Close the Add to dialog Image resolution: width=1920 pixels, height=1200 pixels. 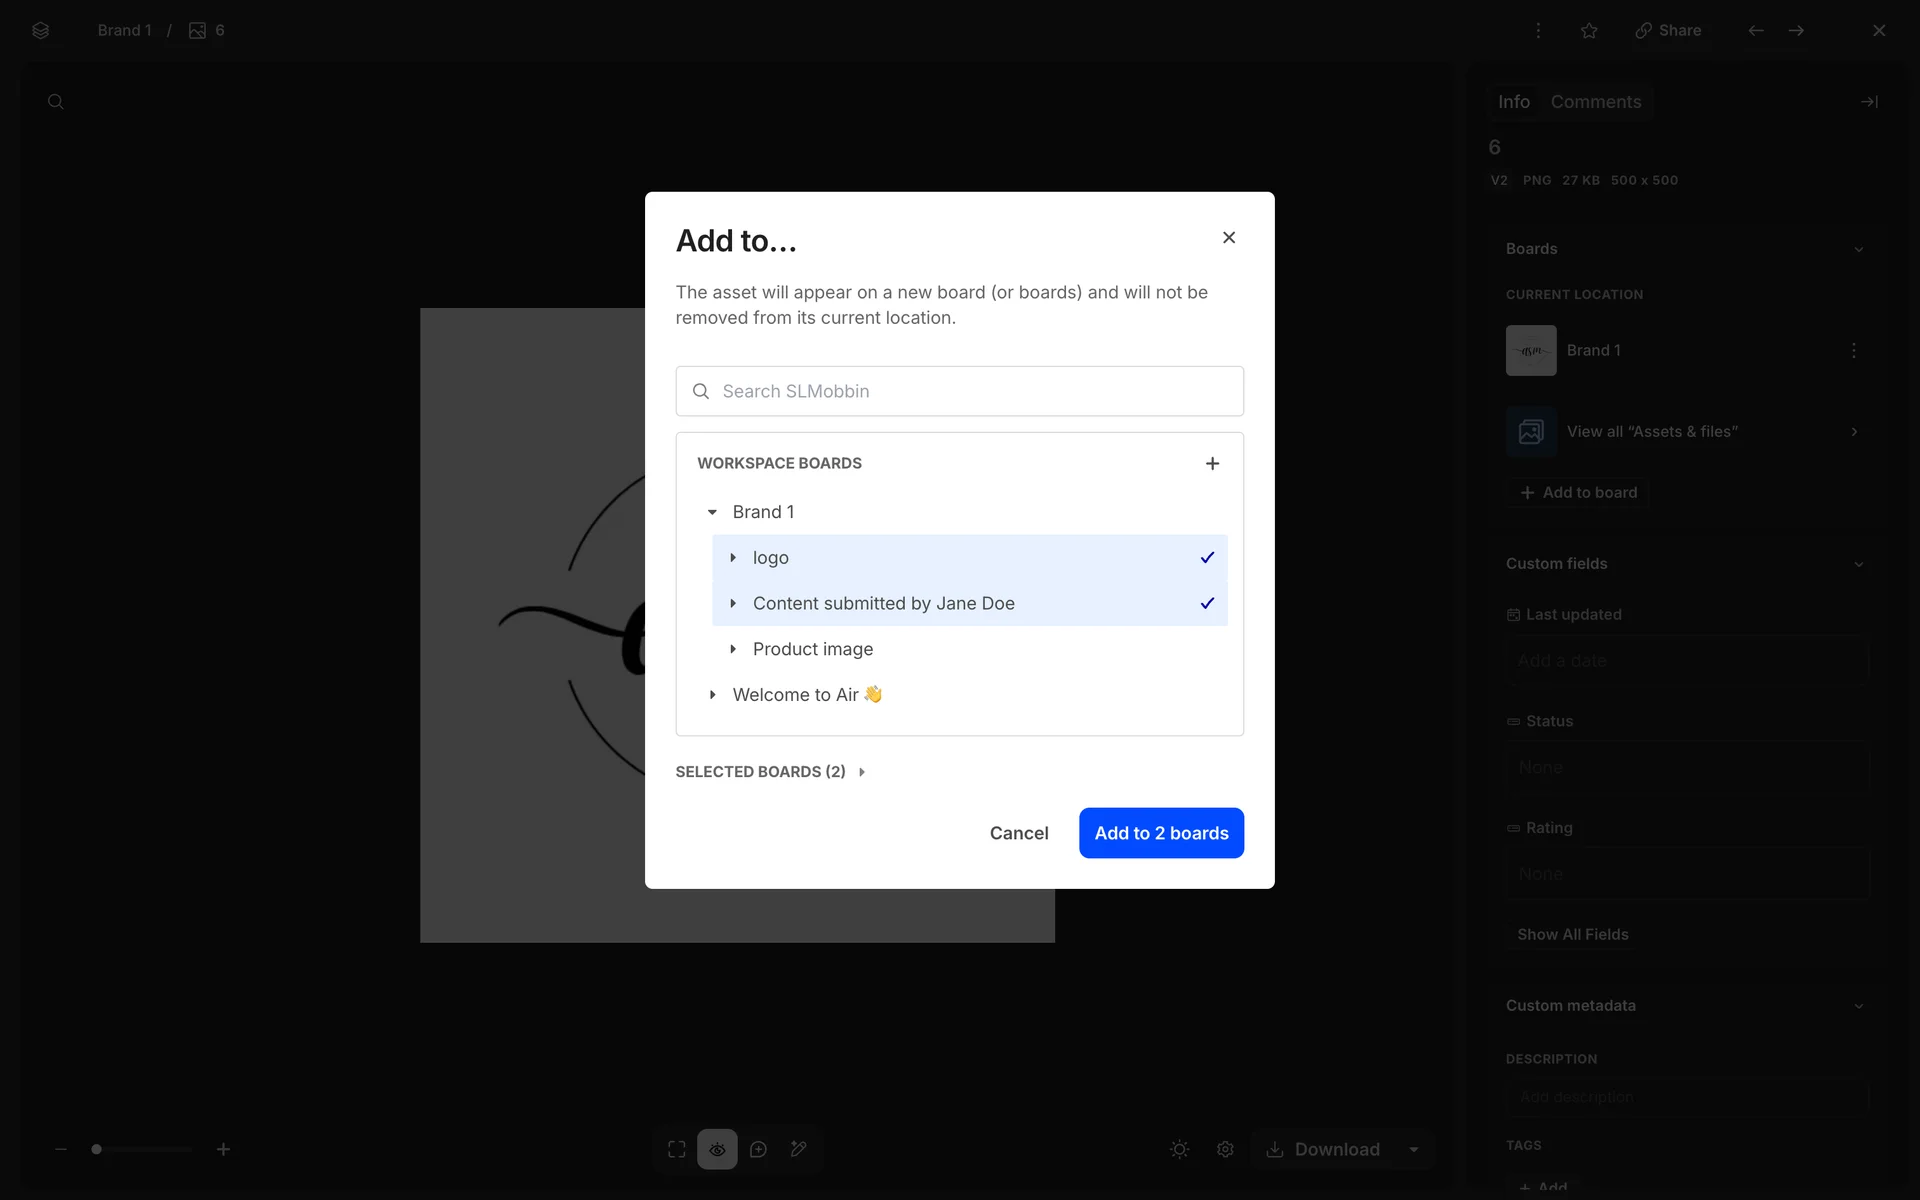click(1229, 237)
